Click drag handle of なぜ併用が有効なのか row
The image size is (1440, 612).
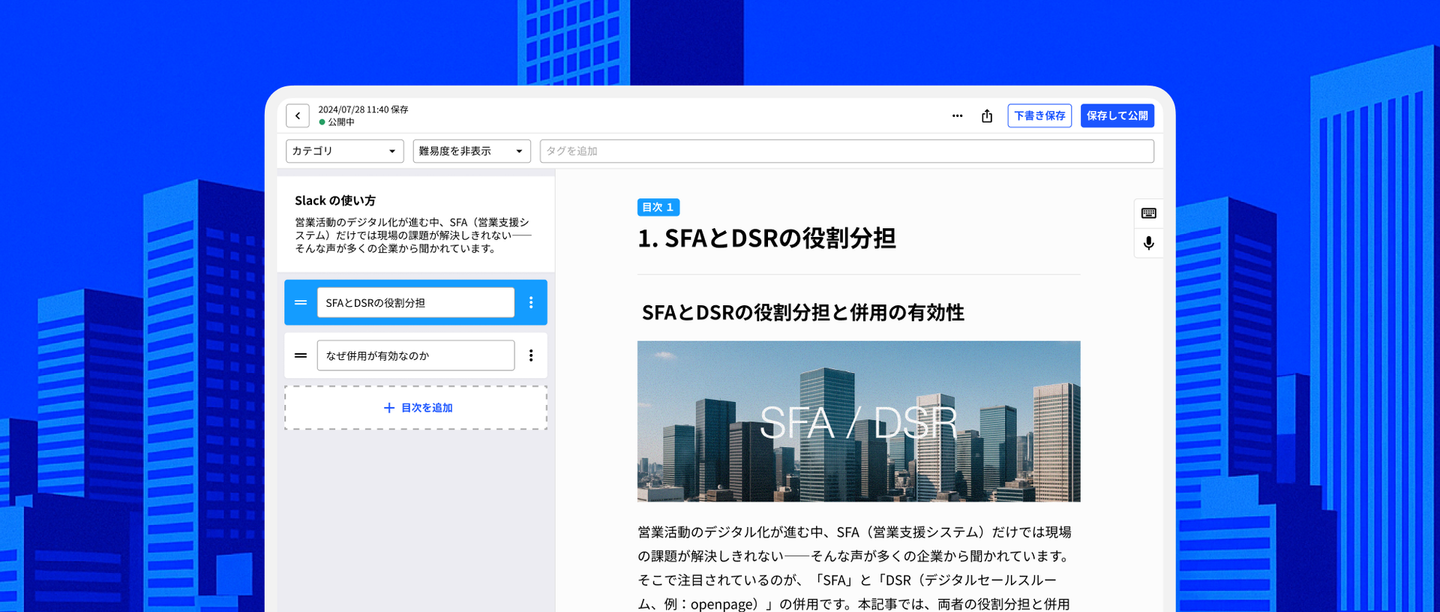tap(301, 355)
